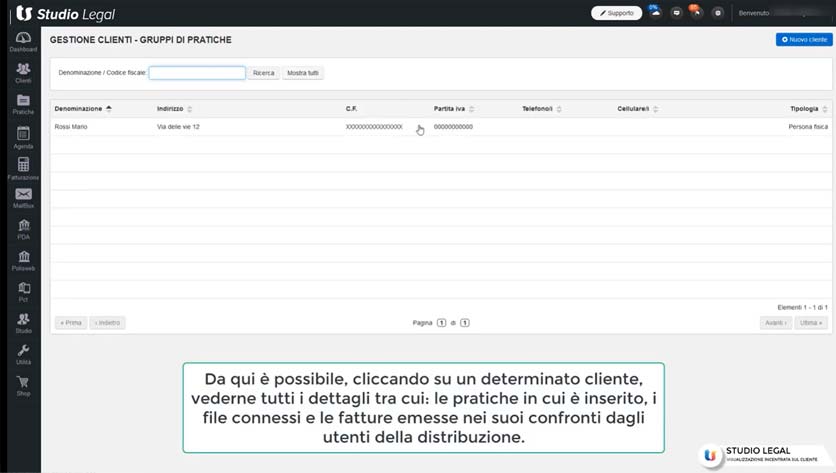Open the Rossi Mario client row
836x473 pixels.
pos(441,127)
